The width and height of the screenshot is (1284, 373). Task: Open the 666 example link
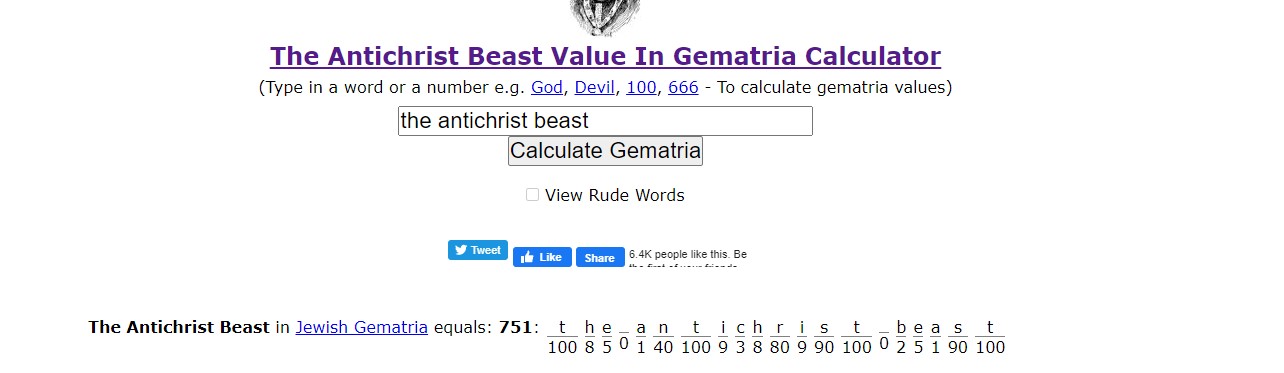683,87
